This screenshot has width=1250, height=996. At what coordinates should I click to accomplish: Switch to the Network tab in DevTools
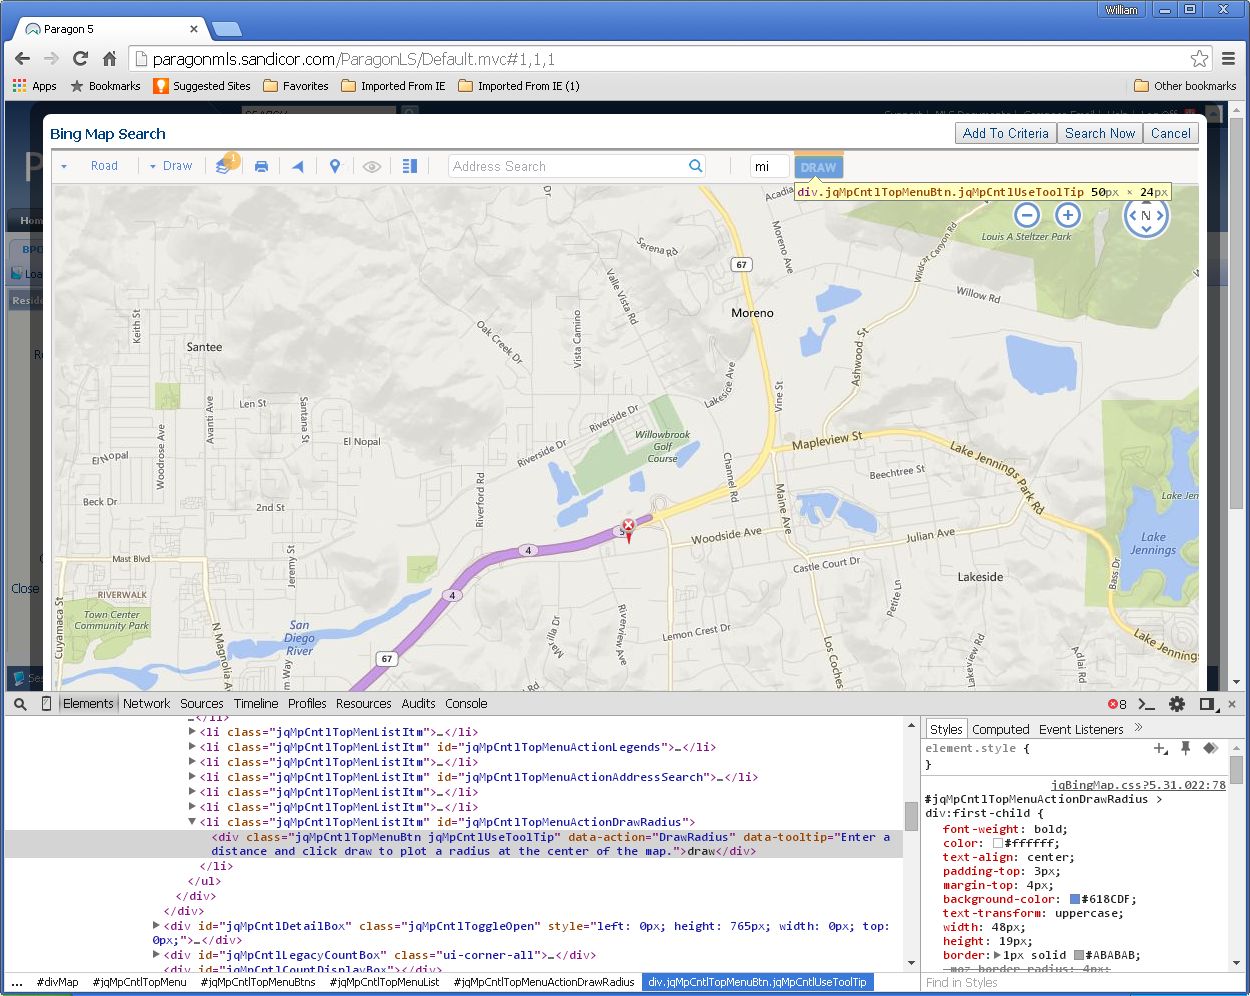click(147, 704)
